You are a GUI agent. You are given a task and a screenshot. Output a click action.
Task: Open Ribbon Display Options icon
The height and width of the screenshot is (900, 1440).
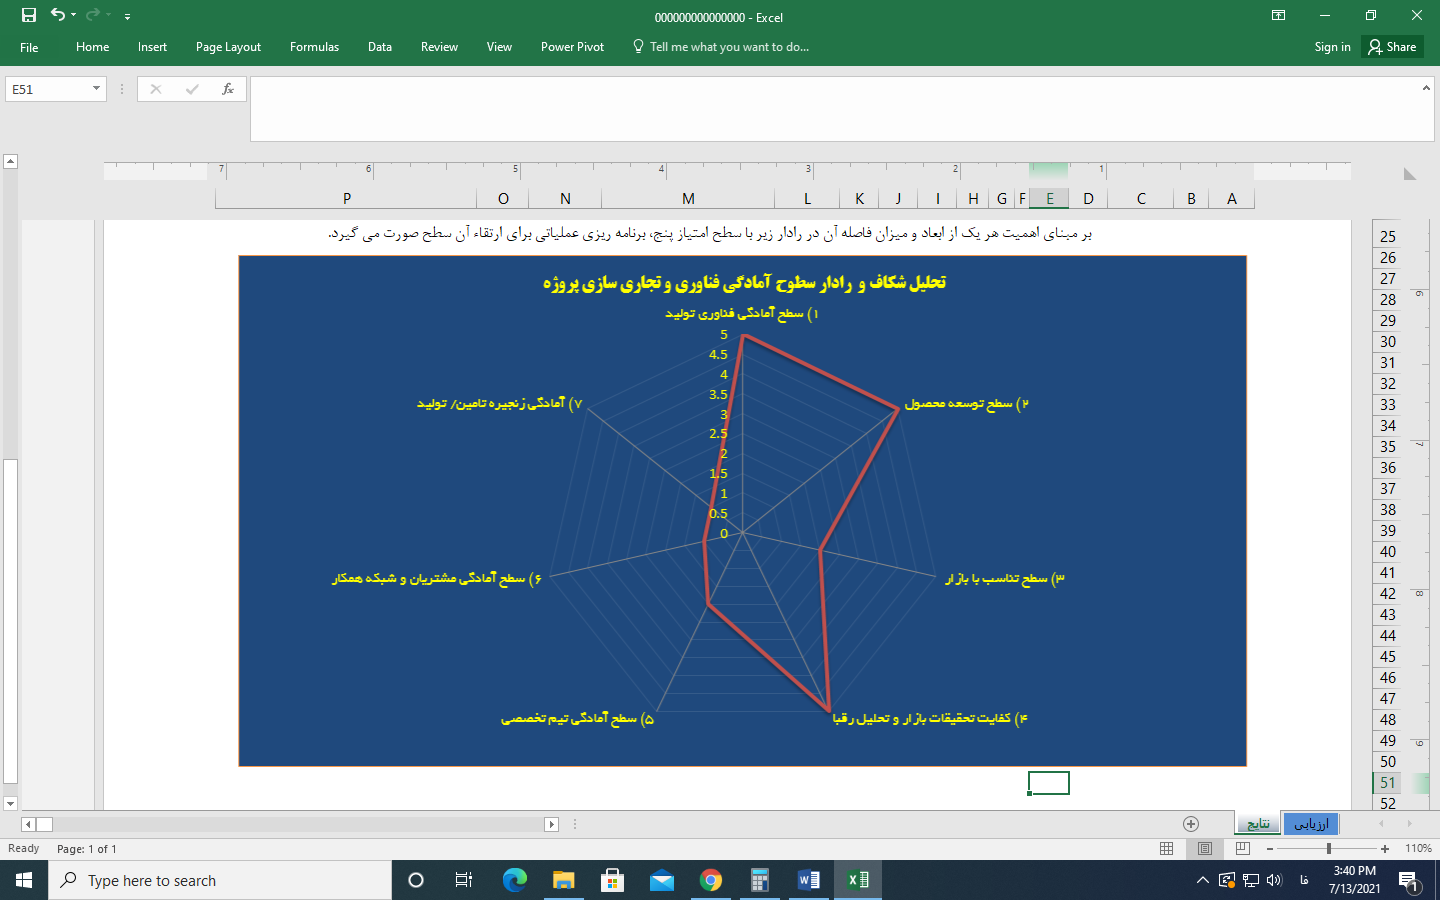click(x=1278, y=15)
